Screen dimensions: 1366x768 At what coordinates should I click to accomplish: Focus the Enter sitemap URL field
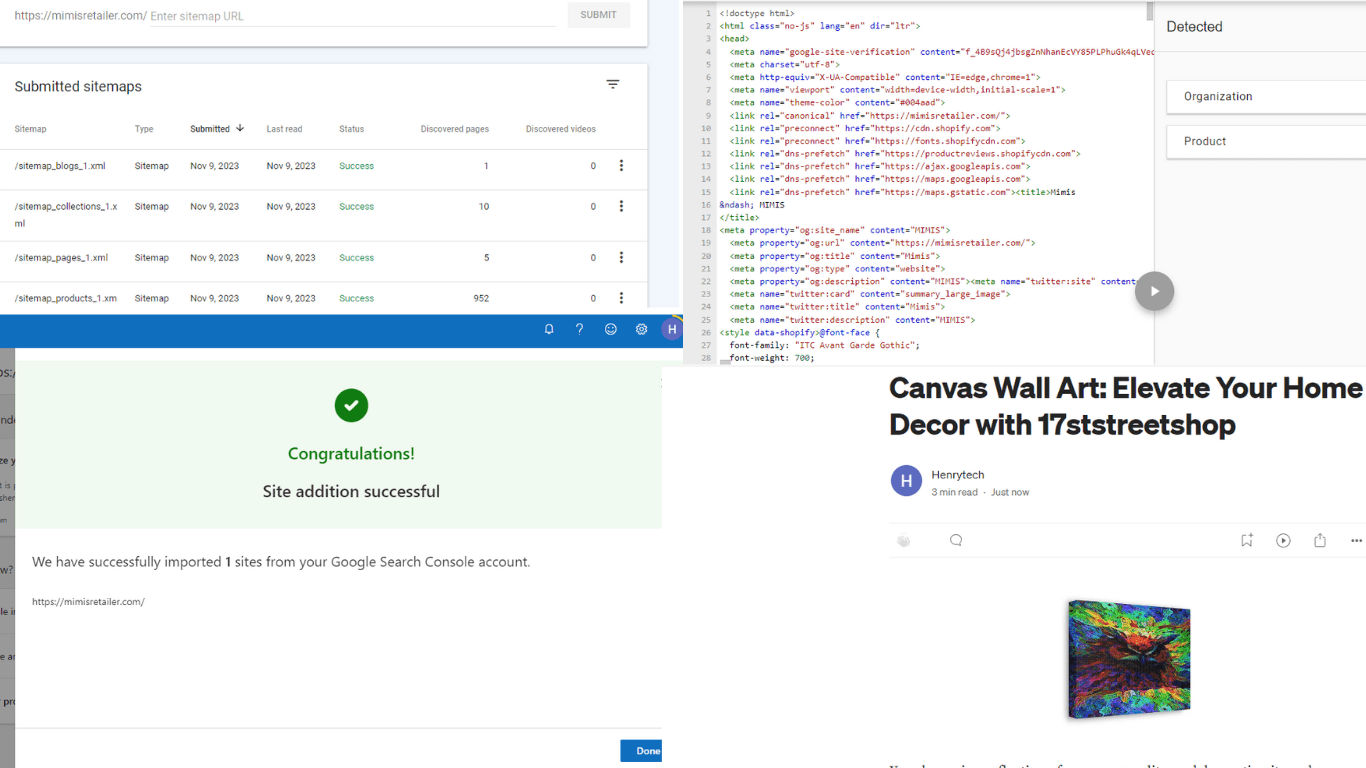[352, 16]
